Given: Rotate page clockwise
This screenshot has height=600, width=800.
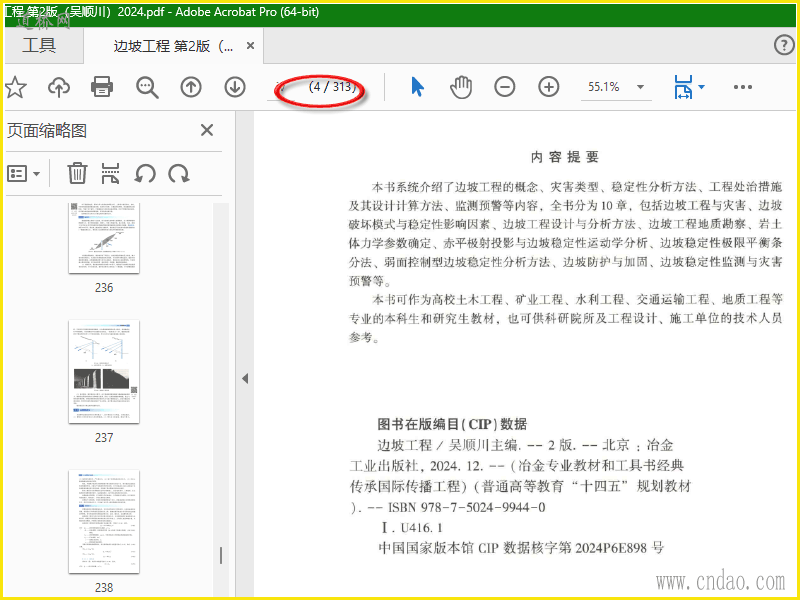Looking at the screenshot, I should [x=179, y=174].
